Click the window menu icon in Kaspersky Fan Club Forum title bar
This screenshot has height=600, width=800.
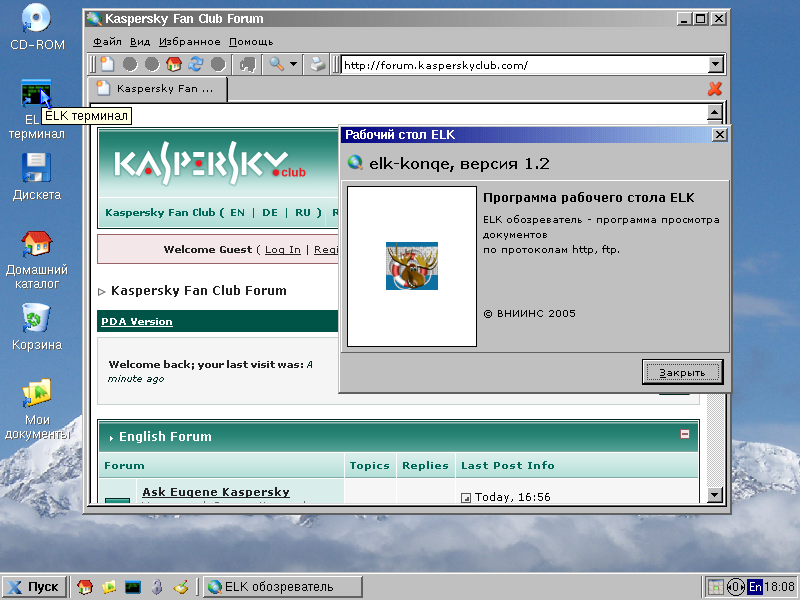click(94, 19)
